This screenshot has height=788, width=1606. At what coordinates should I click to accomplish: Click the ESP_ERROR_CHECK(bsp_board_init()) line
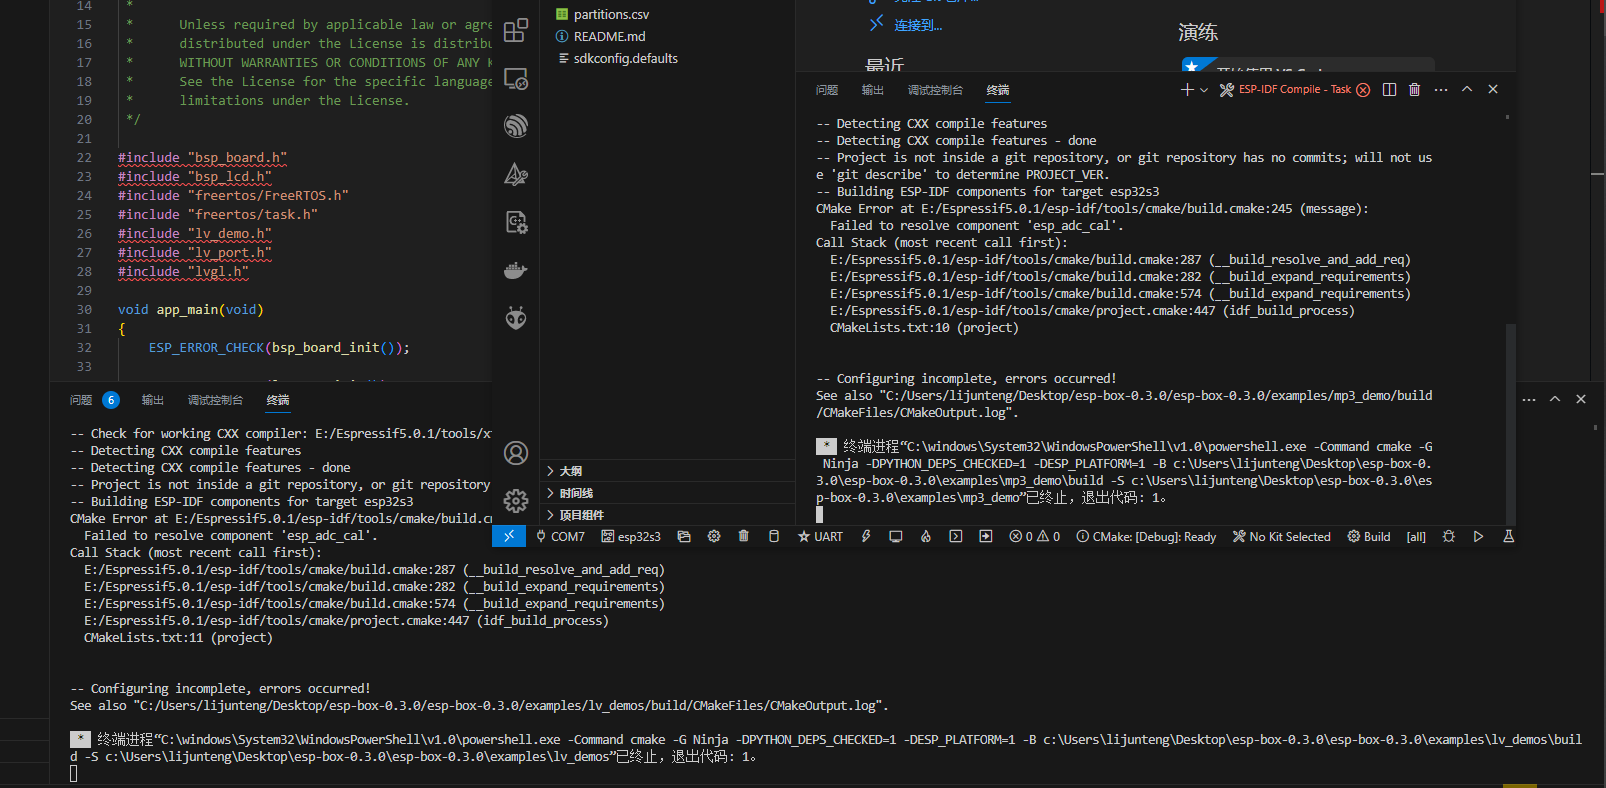[x=279, y=347]
